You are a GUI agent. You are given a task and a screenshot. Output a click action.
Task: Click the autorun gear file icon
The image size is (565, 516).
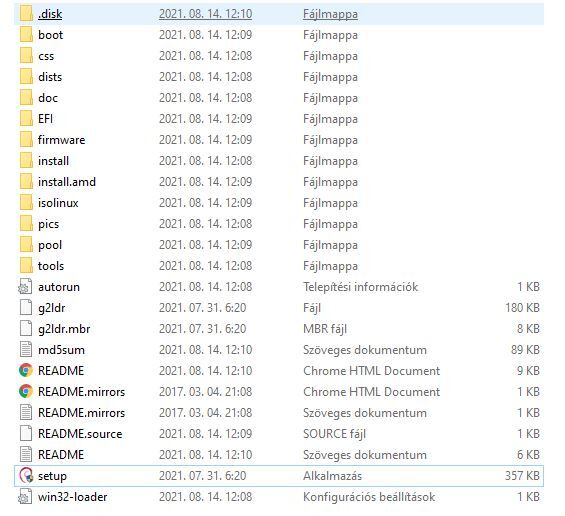[25, 287]
